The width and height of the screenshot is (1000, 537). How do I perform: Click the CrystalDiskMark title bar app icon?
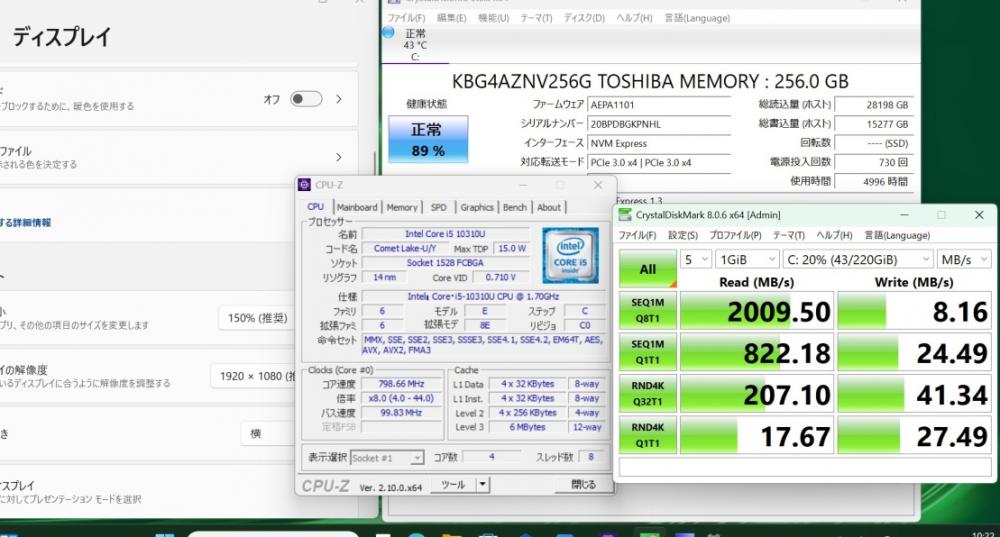pyautogui.click(x=625, y=215)
